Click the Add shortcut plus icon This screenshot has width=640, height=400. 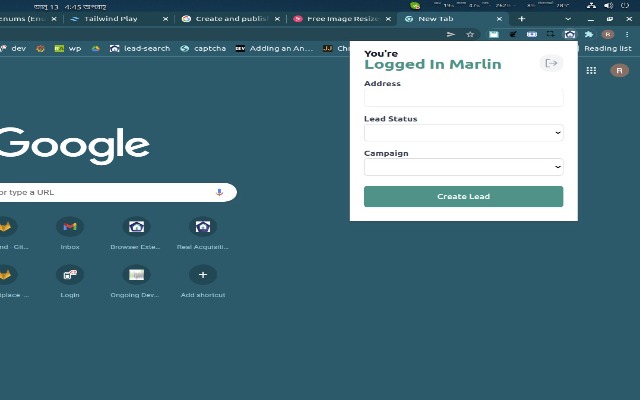pyautogui.click(x=203, y=275)
